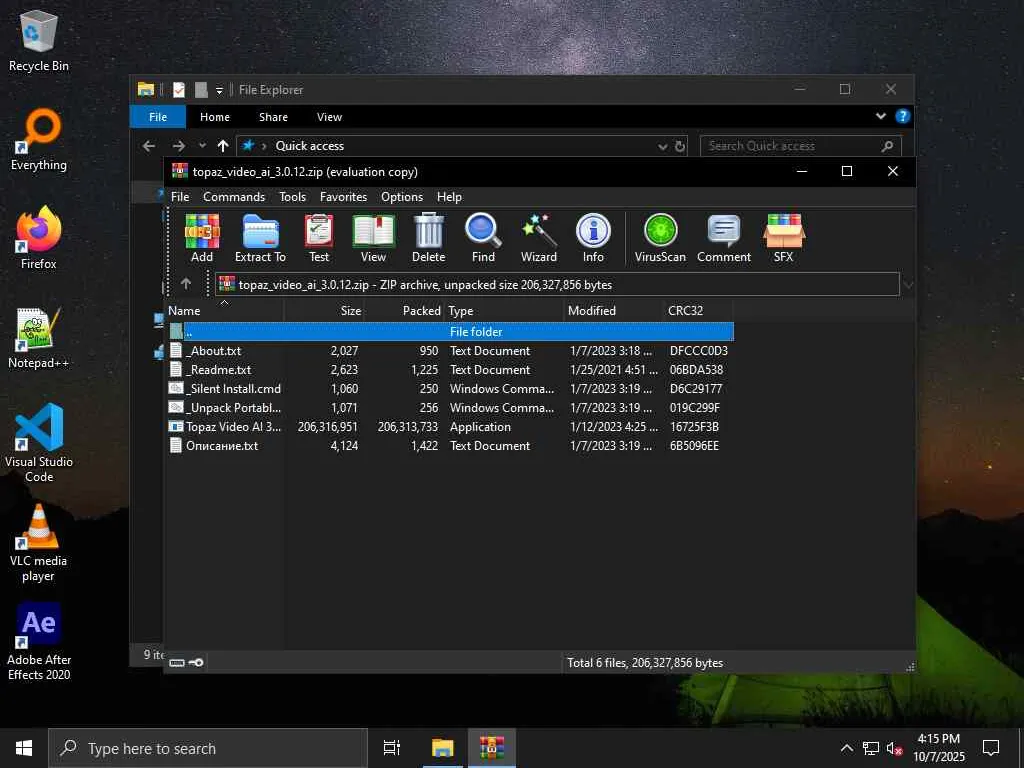Open WinRAR File menu
This screenshot has width=1024, height=768.
click(x=180, y=197)
